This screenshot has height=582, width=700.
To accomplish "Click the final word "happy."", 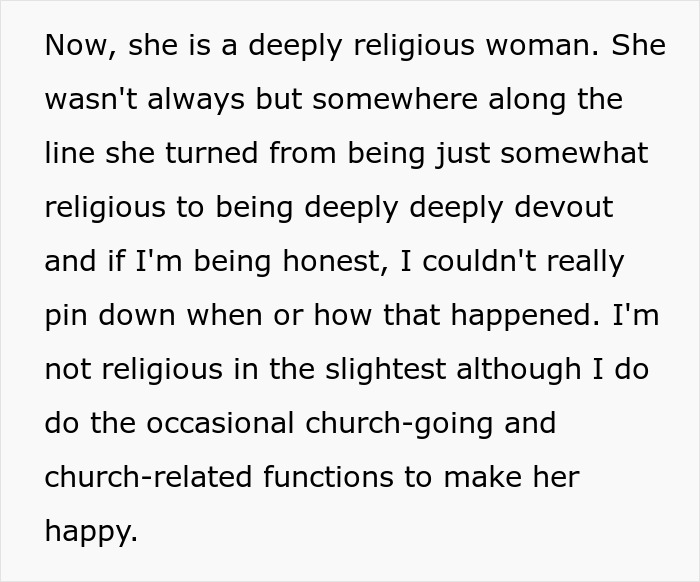I will pyautogui.click(x=92, y=533).
